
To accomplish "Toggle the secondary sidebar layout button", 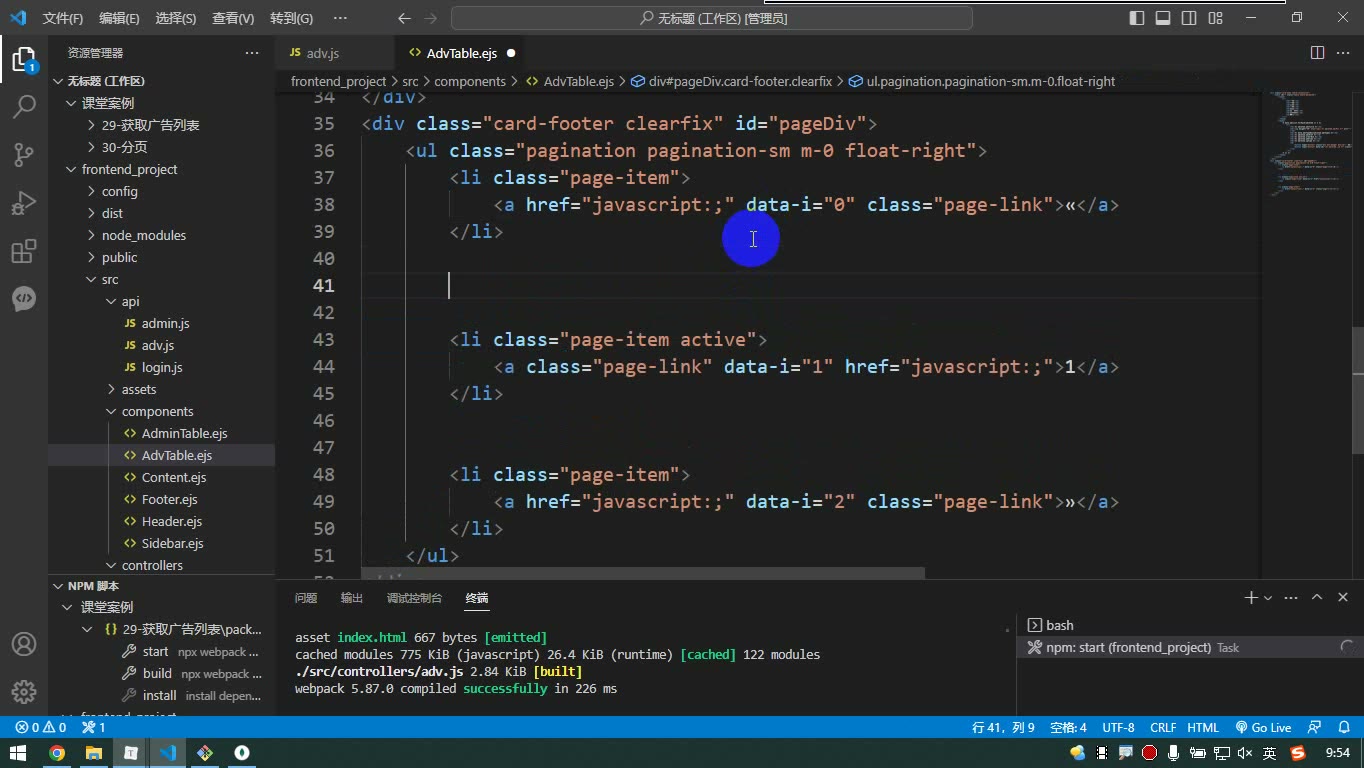I will [1189, 18].
